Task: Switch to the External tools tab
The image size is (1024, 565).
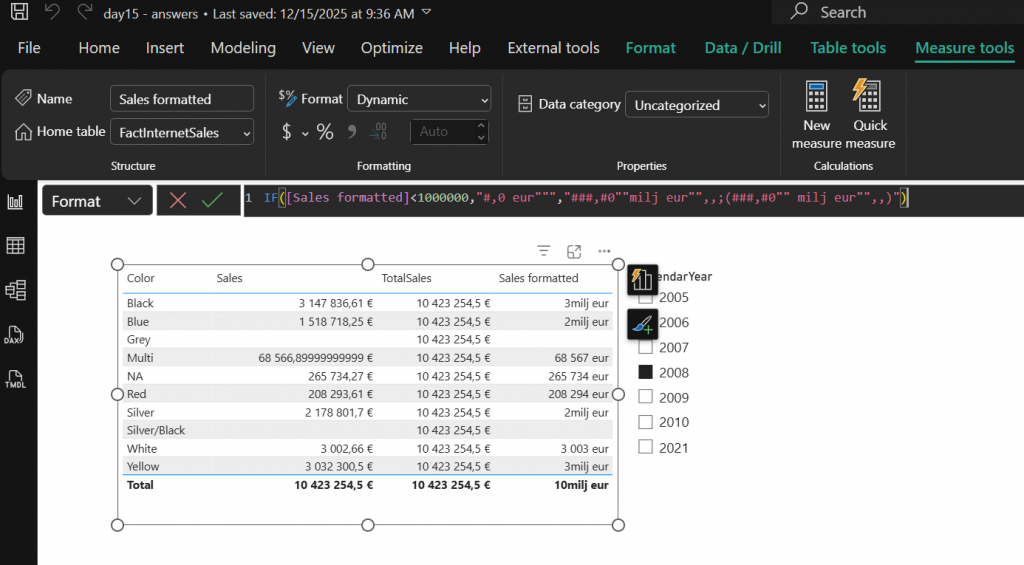Action: (x=553, y=48)
